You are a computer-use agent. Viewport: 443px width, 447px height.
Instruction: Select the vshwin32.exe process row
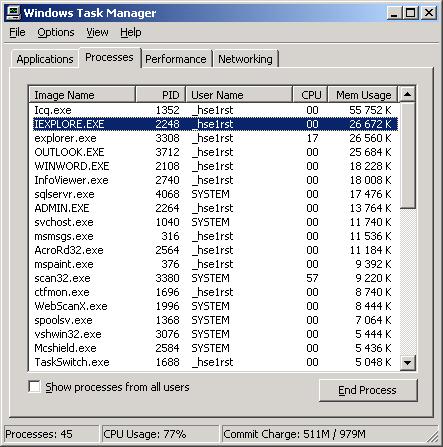215,334
